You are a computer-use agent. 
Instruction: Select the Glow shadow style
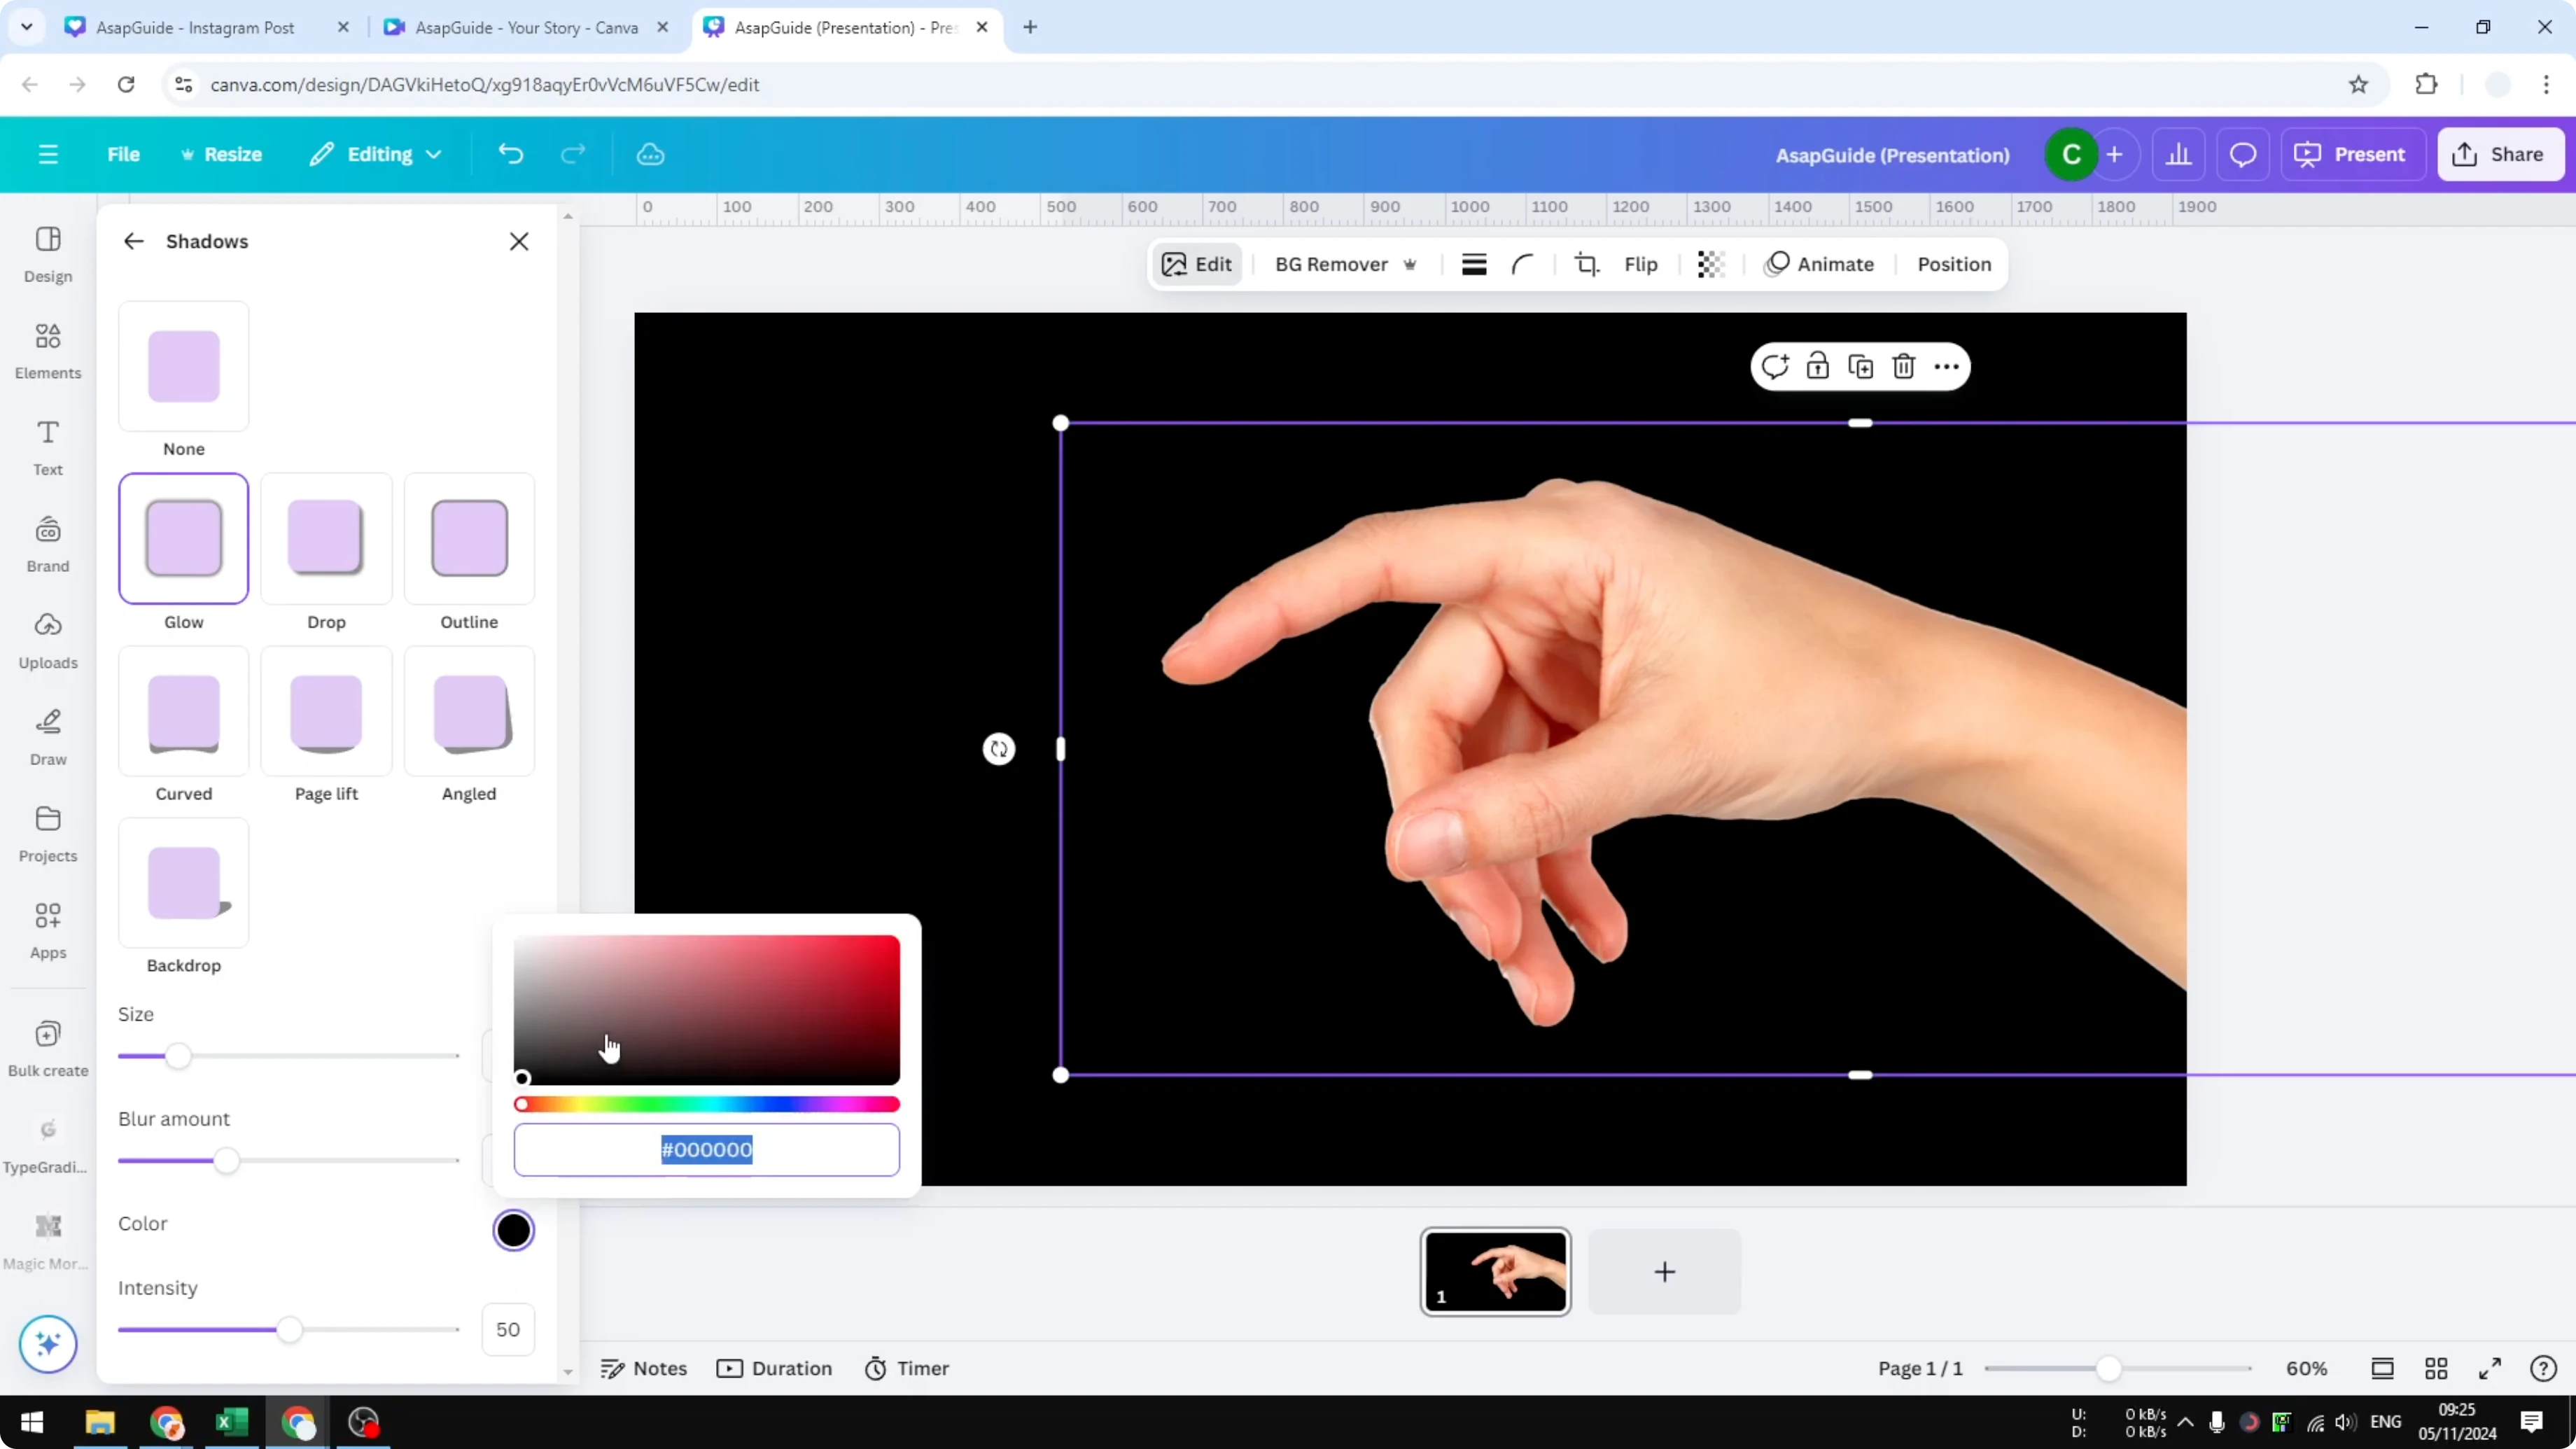point(183,538)
